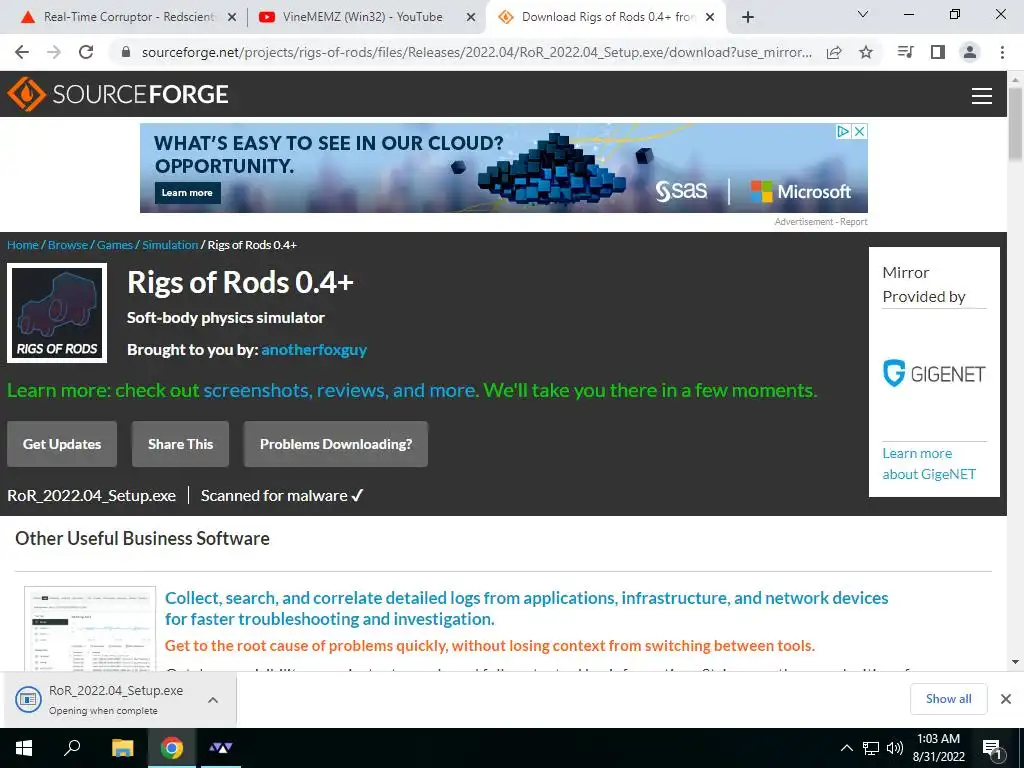1024x768 pixels.
Task: Open the taskbar clock and date
Action: point(938,748)
